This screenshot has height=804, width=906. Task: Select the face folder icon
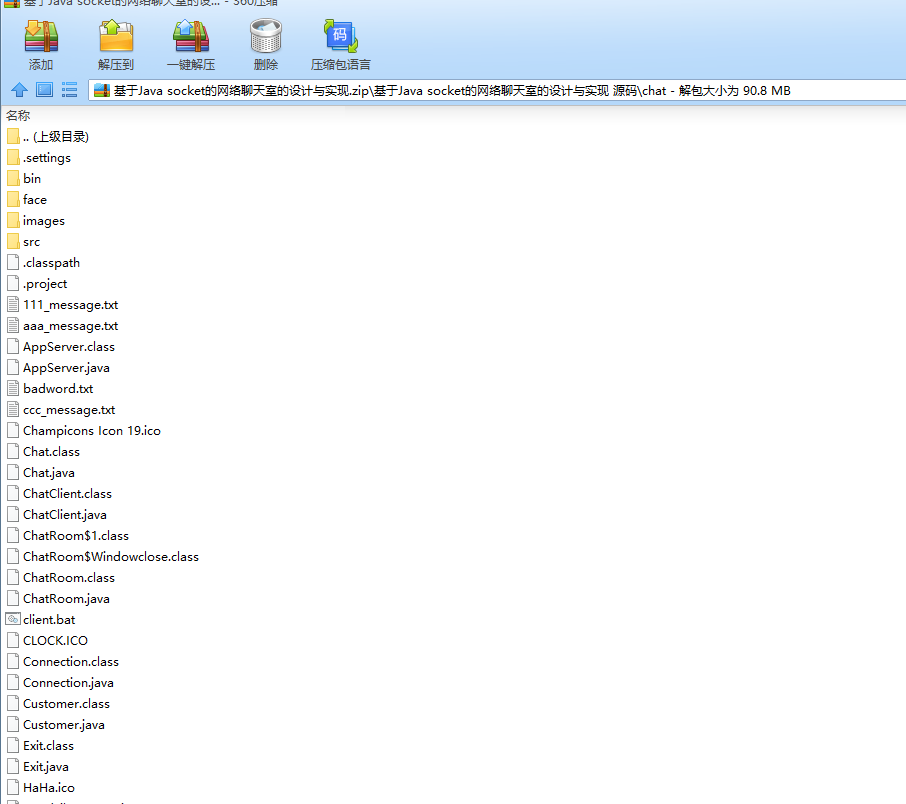[13, 200]
